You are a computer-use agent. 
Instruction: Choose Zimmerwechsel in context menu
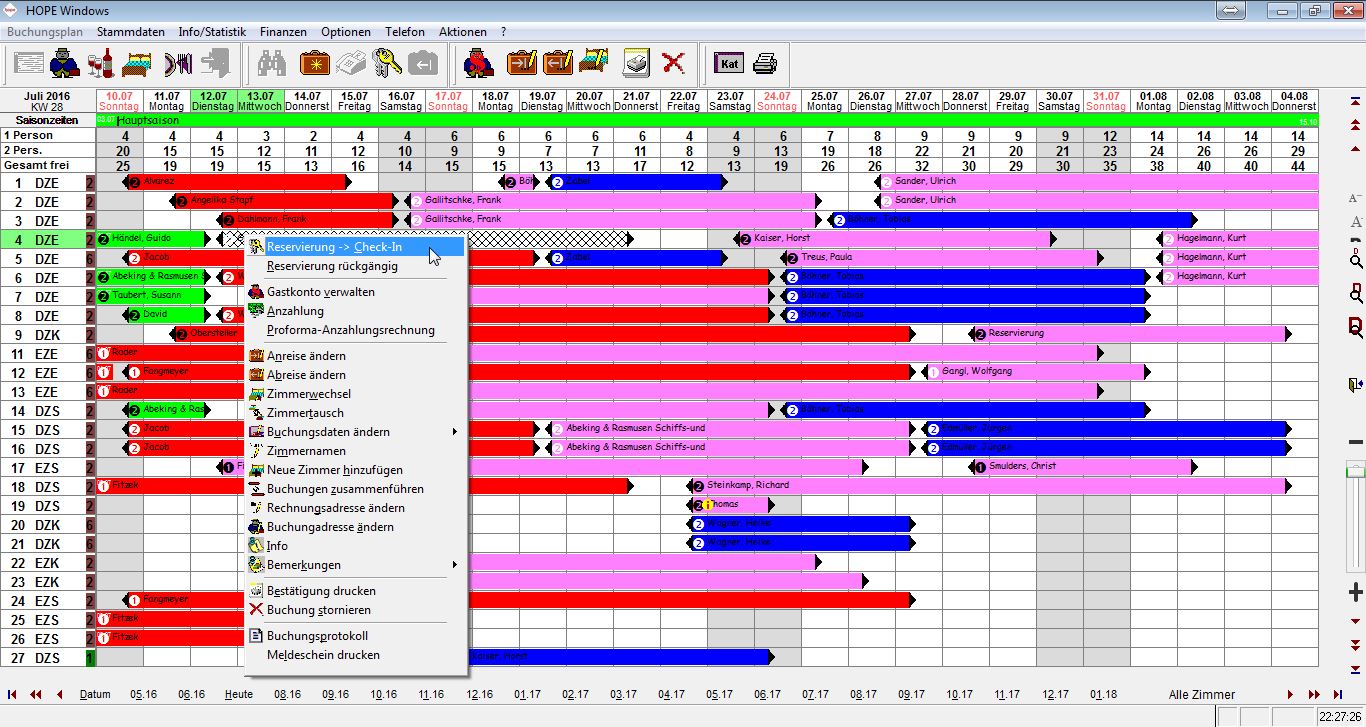coord(356,394)
